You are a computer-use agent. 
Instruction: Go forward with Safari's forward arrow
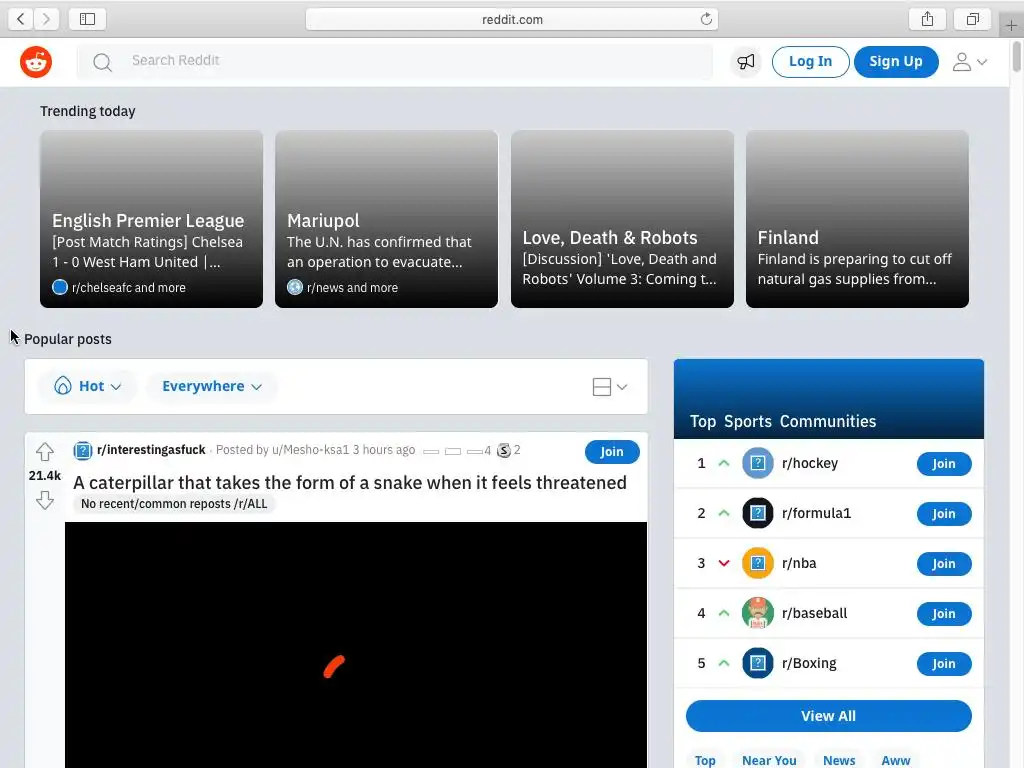(x=46, y=19)
